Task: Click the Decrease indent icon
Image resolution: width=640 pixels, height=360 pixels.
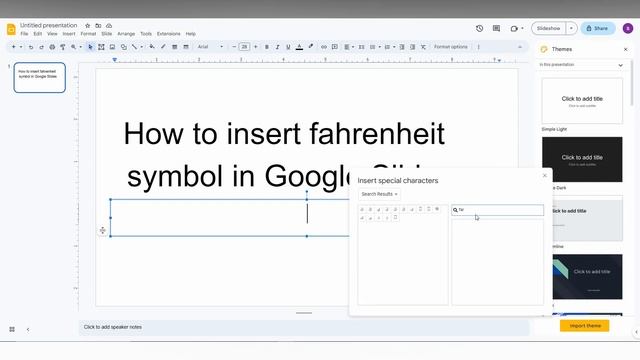Action: [x=402, y=47]
